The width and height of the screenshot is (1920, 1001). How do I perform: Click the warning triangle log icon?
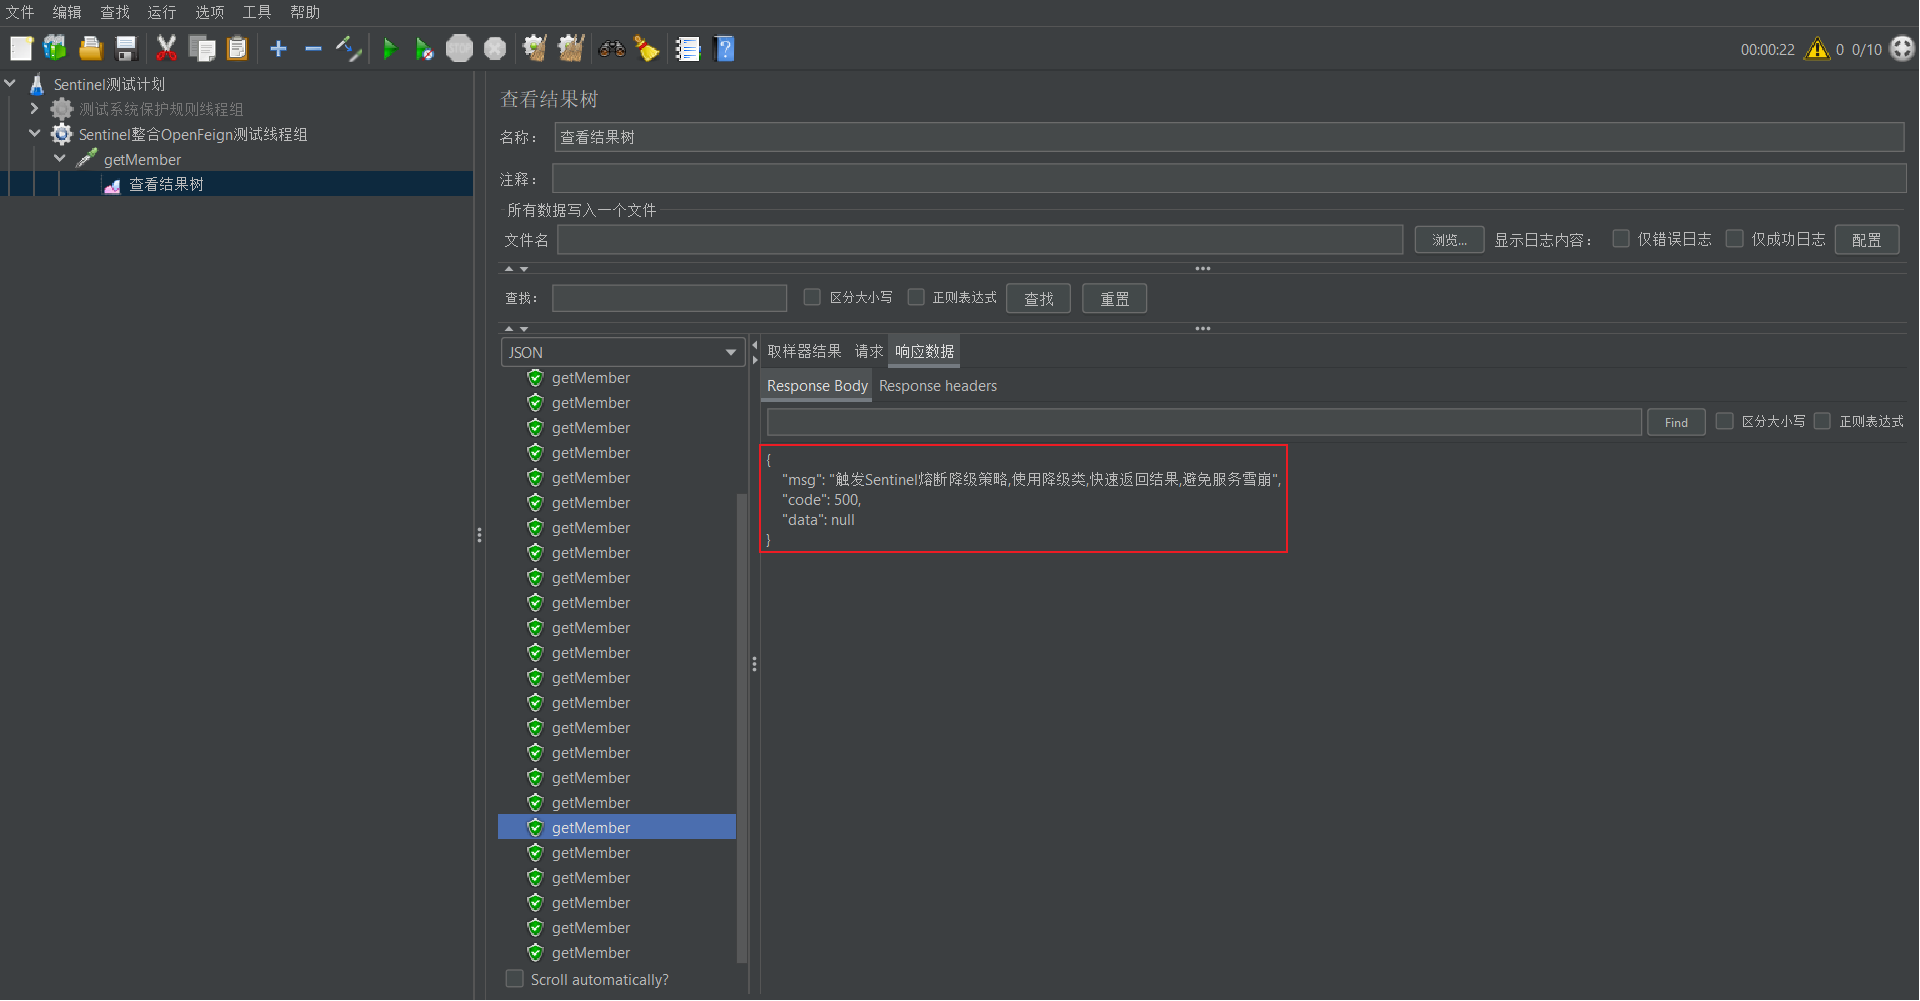pyautogui.click(x=1816, y=49)
